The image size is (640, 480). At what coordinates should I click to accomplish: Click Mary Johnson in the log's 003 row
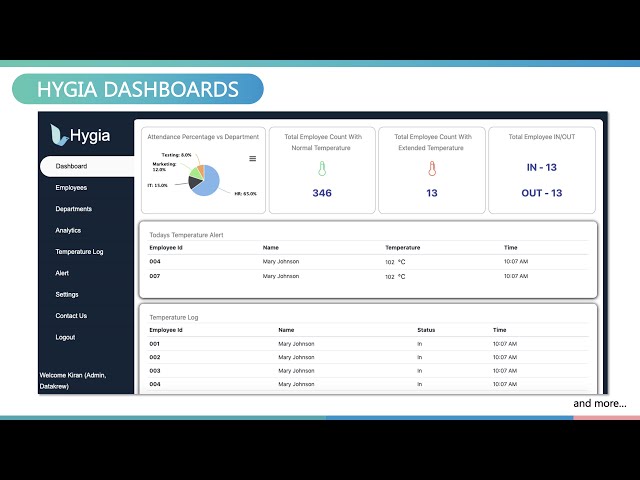click(x=296, y=371)
